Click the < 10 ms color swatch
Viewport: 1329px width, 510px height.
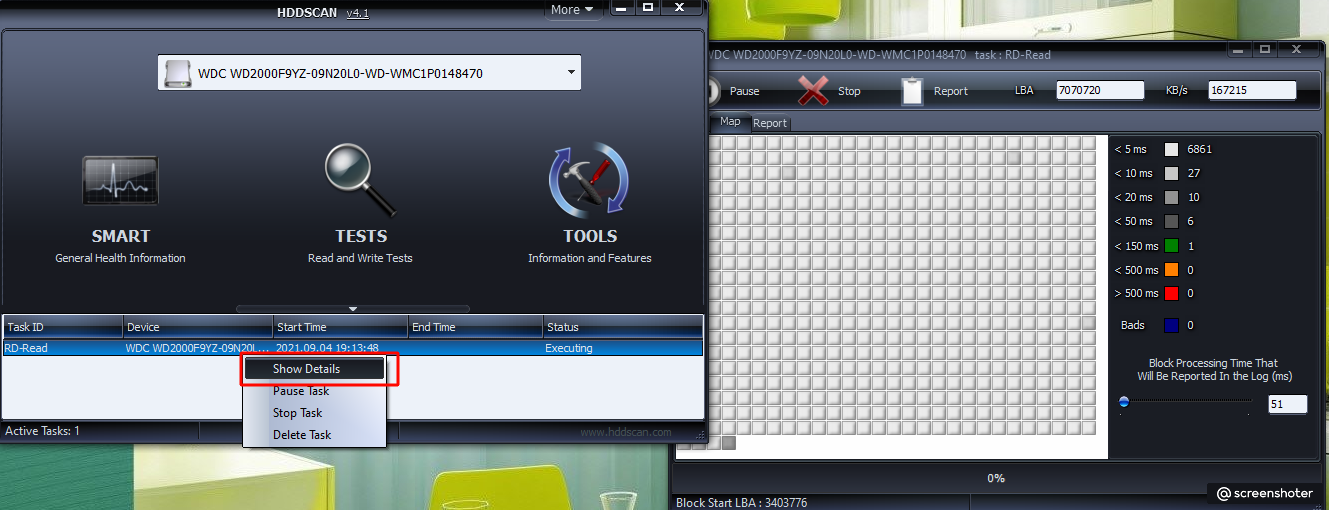pos(1171,173)
